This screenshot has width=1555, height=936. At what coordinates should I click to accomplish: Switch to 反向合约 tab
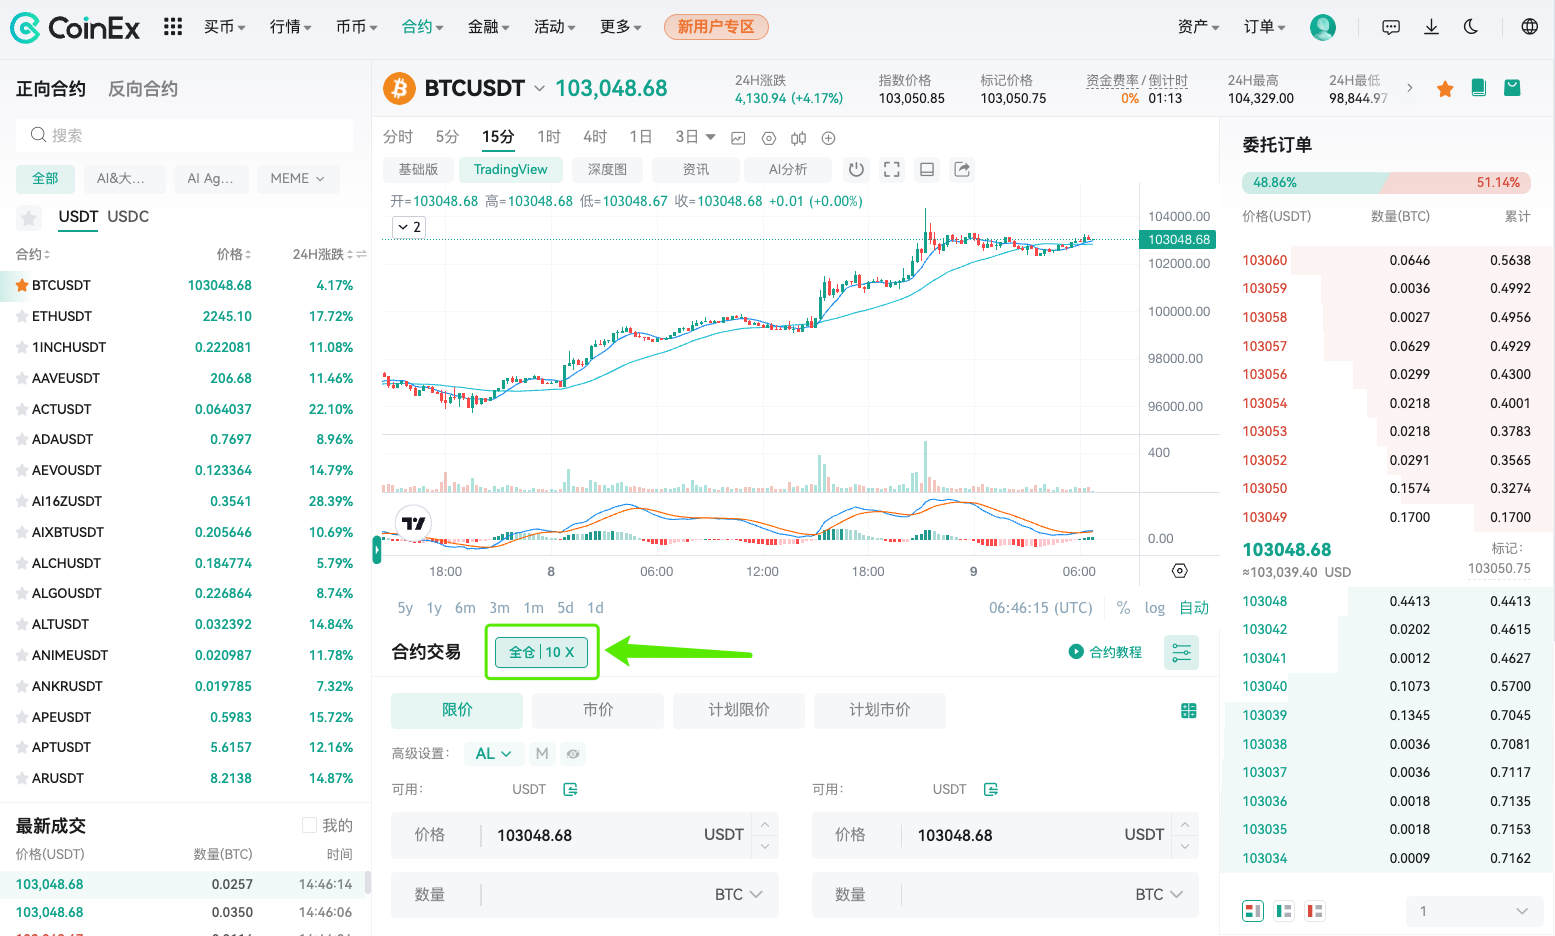point(143,89)
